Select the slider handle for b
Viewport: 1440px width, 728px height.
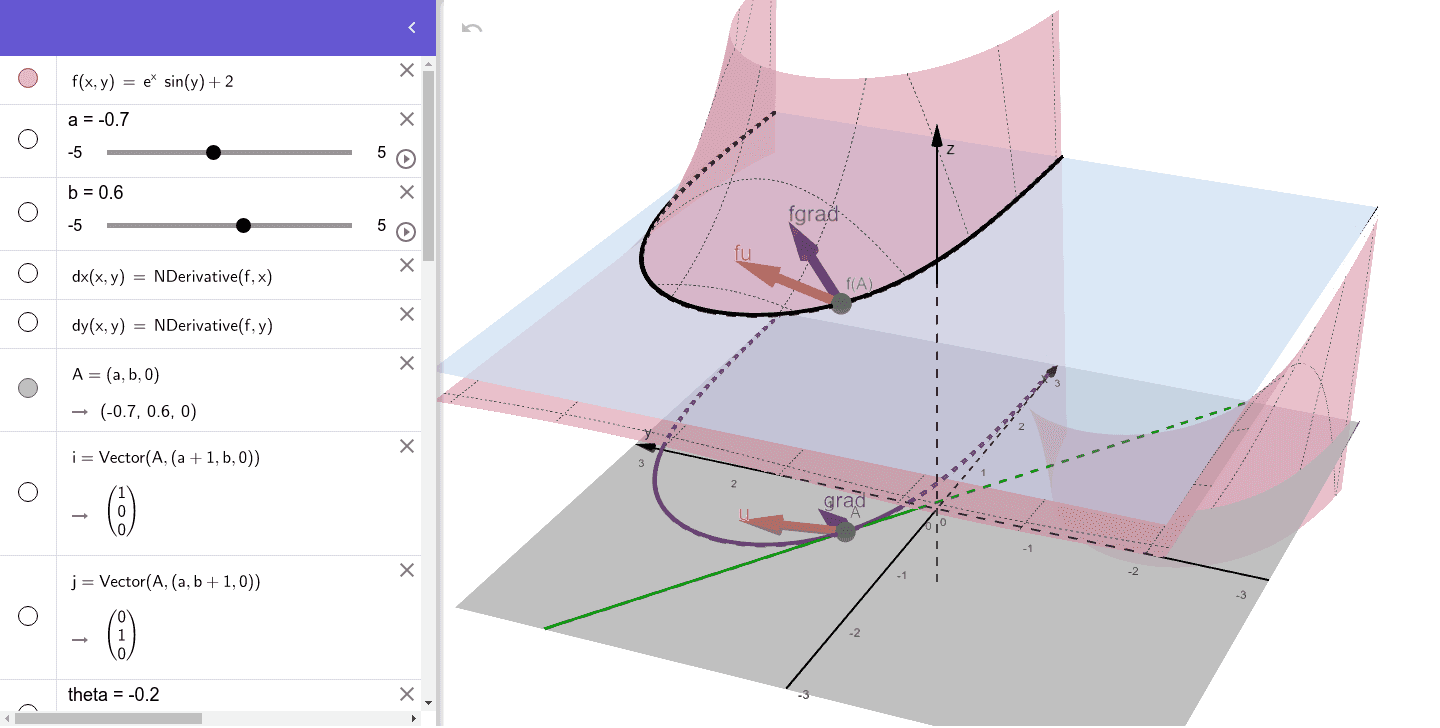[243, 225]
